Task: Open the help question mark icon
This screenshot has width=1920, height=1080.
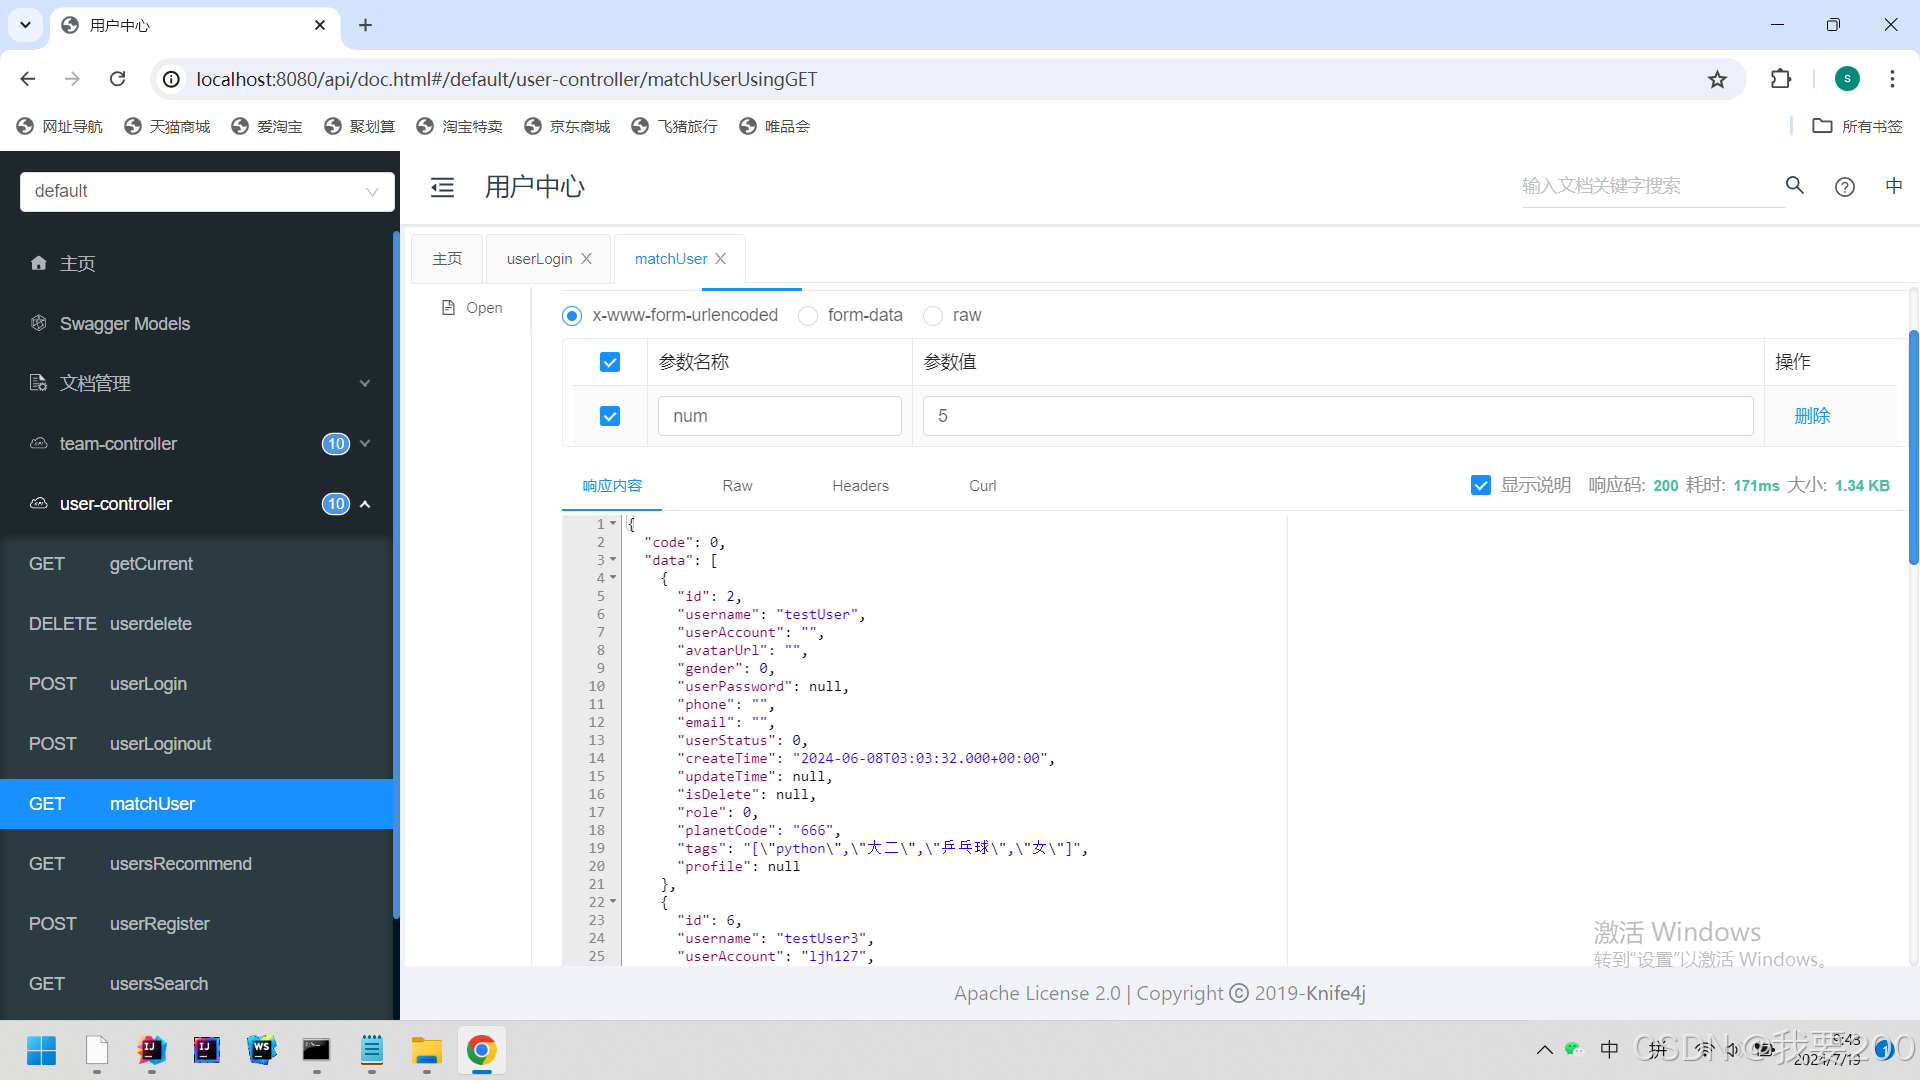Action: coord(1845,187)
